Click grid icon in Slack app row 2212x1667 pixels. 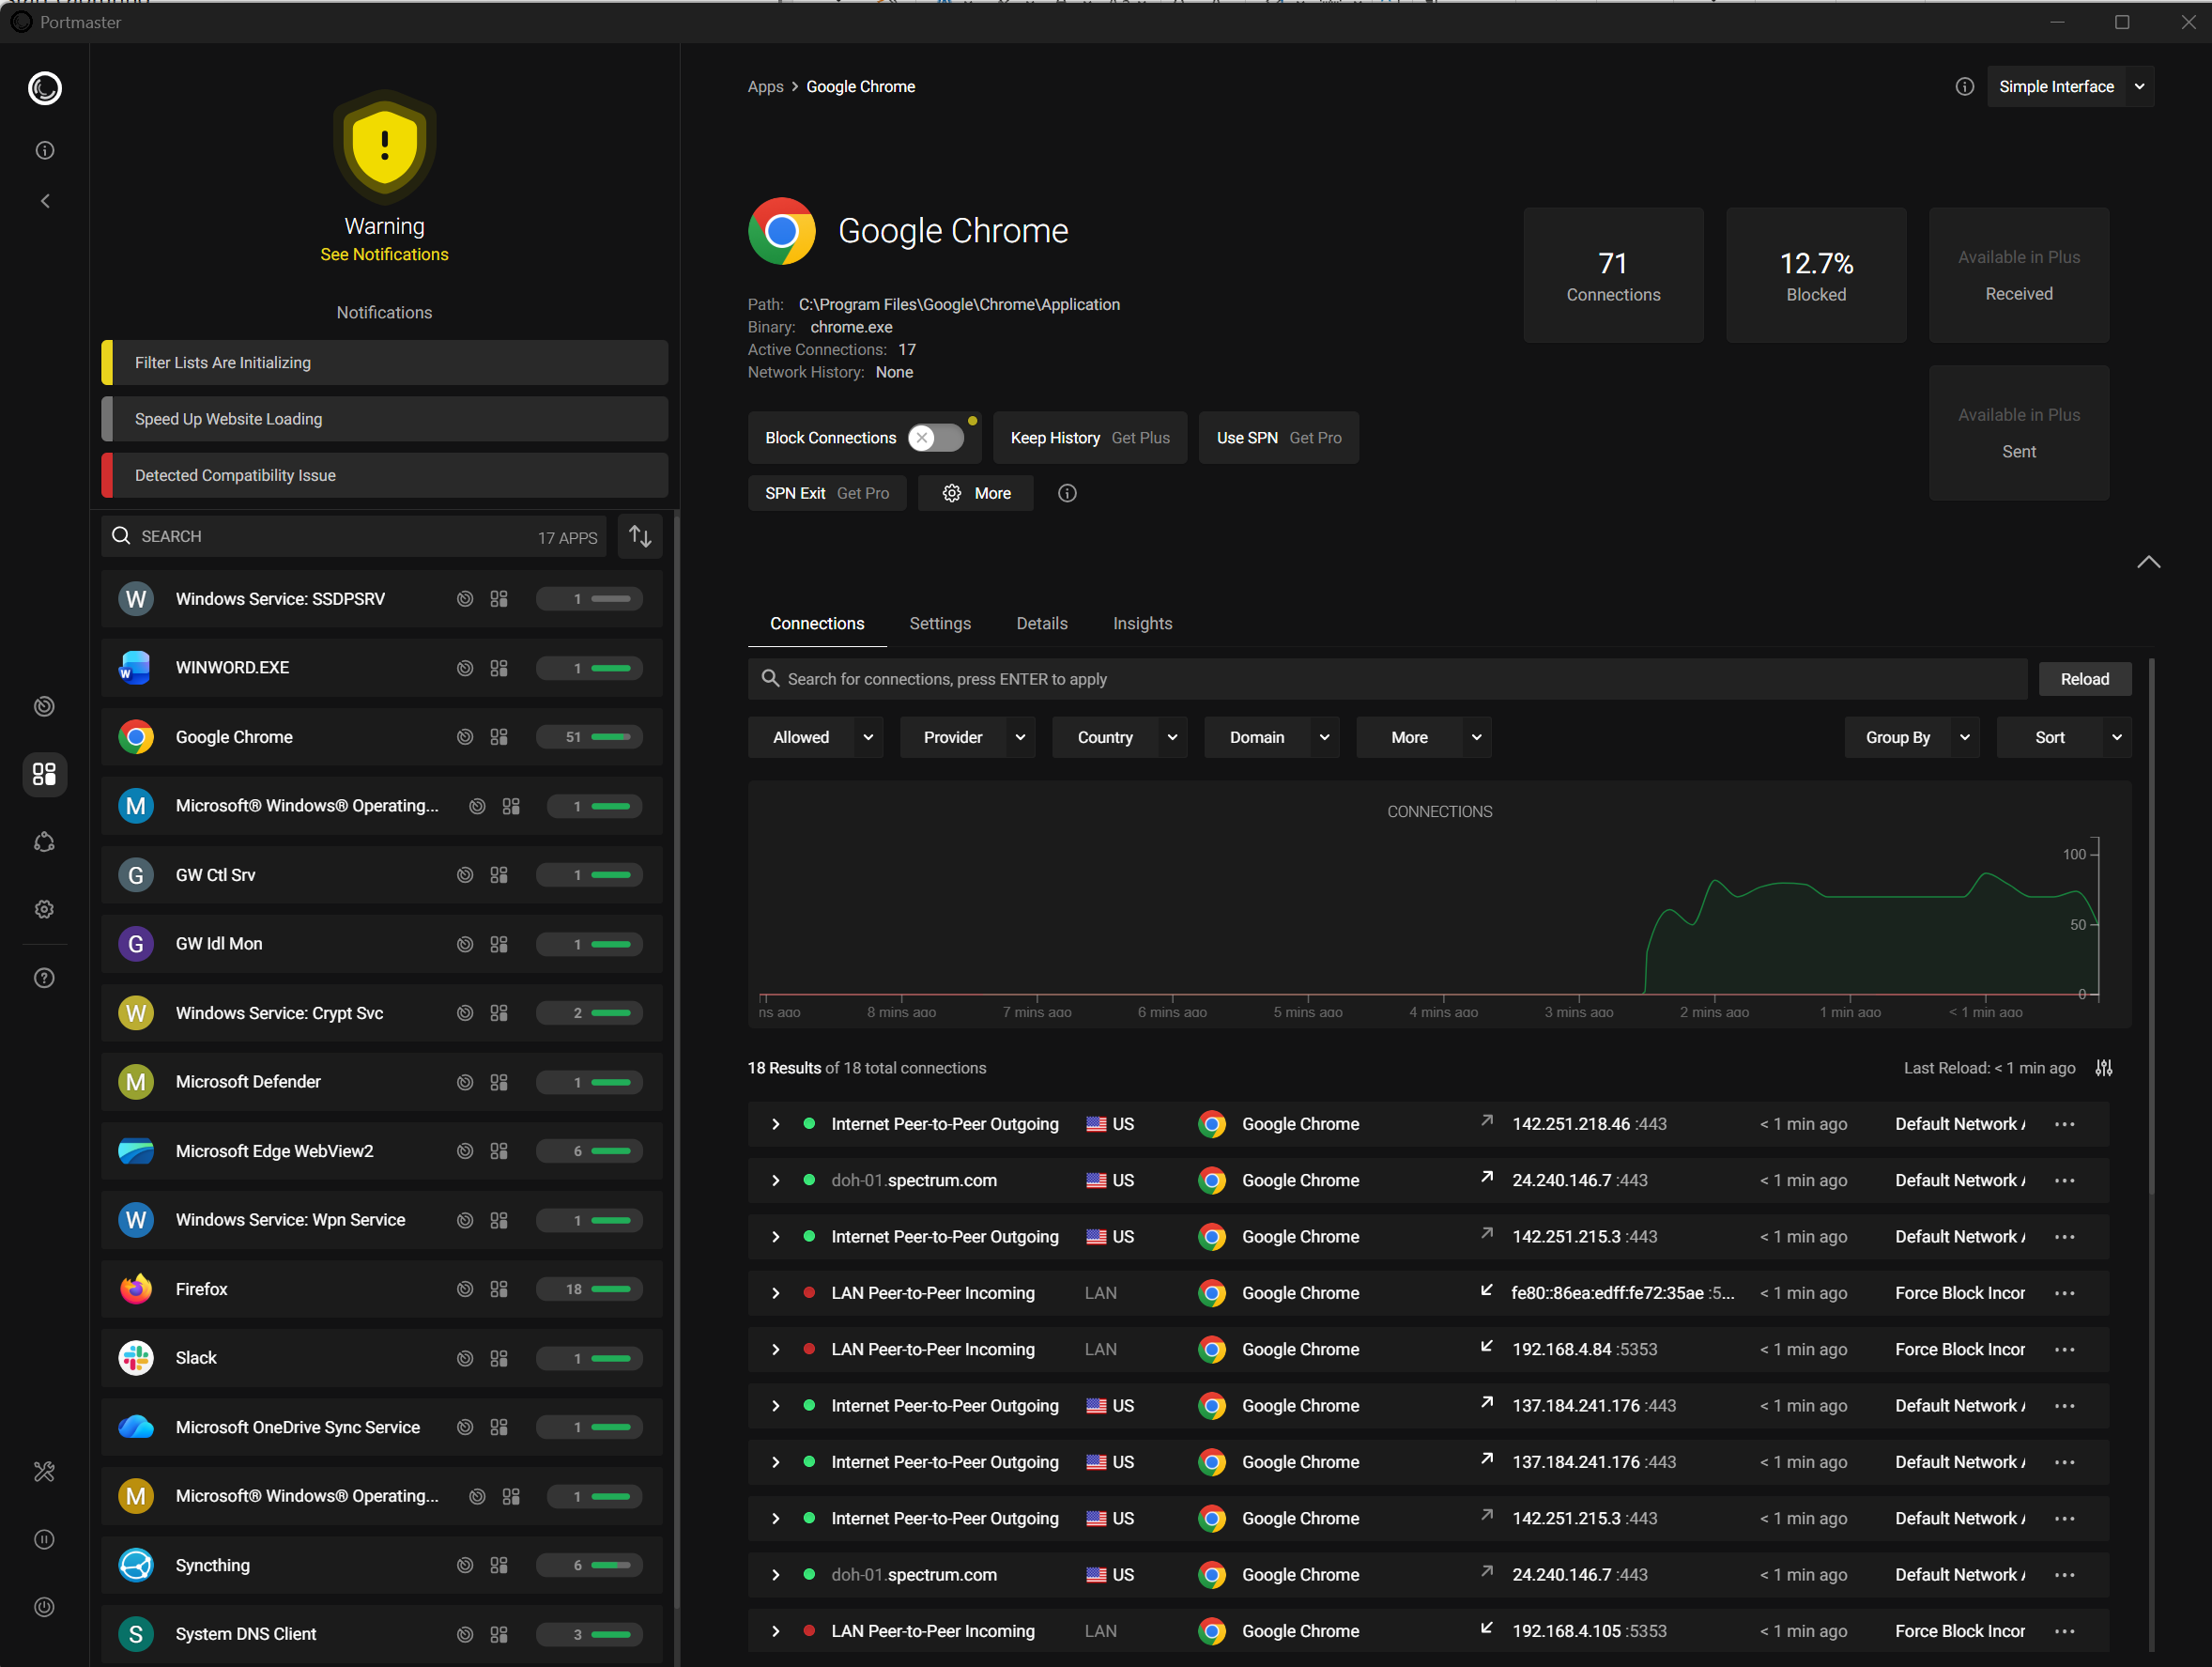[499, 1358]
